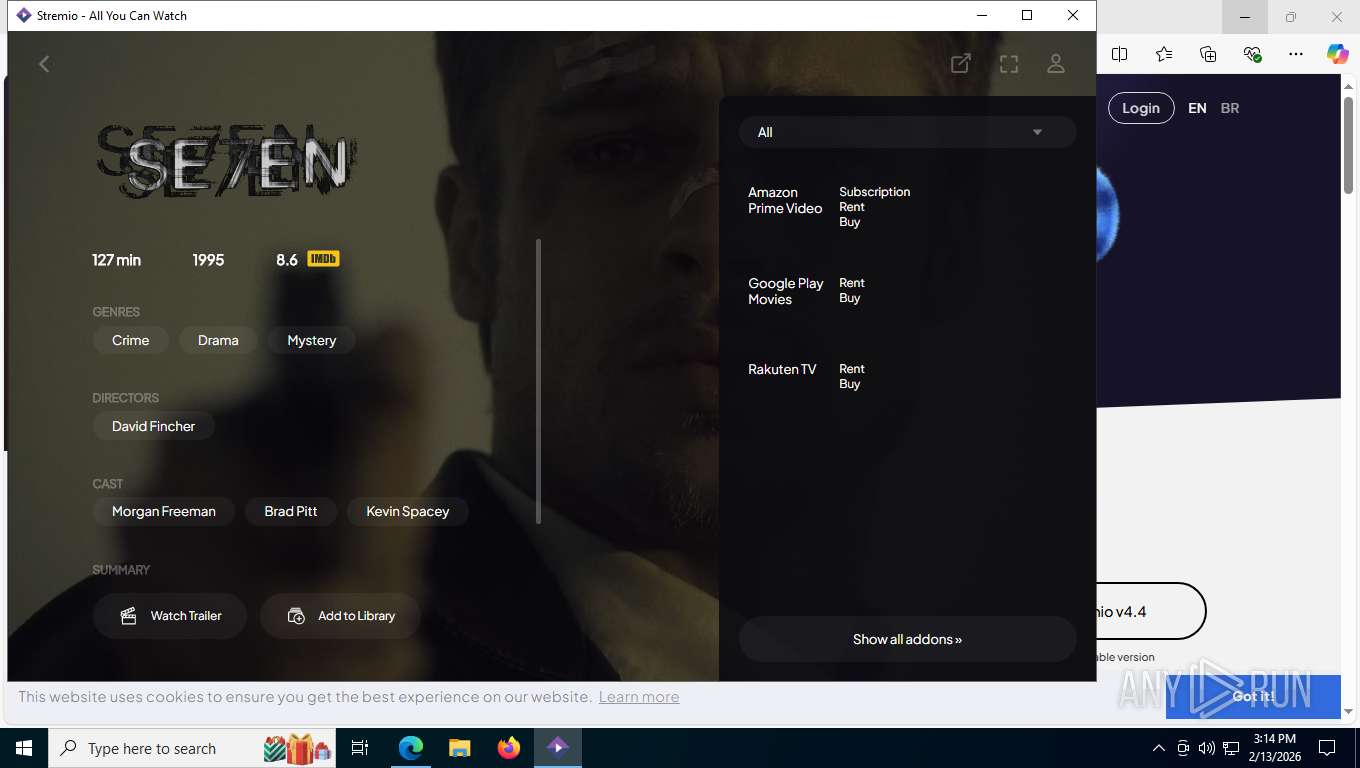The width and height of the screenshot is (1360, 768).
Task: Open Edge Copilot icon
Action: coord(1338,54)
